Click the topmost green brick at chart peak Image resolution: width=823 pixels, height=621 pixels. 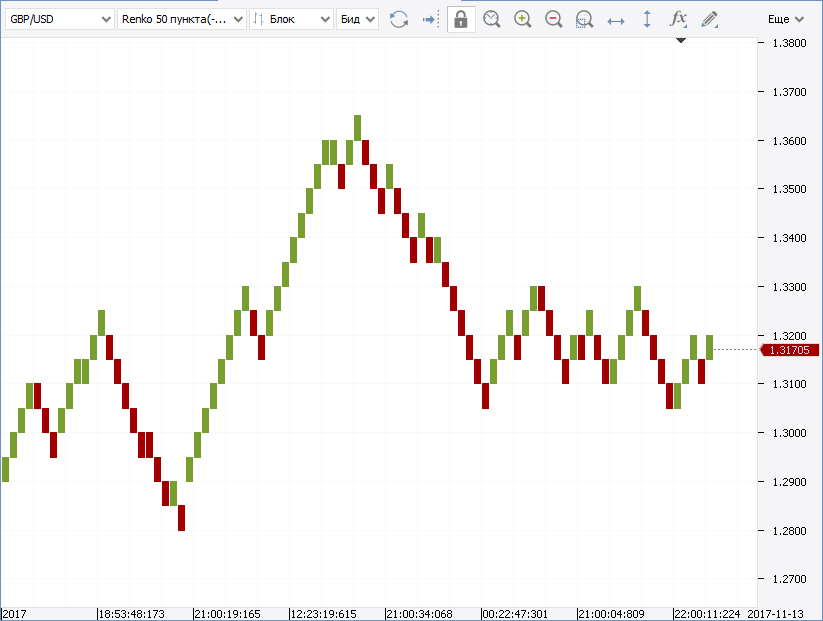click(x=357, y=127)
